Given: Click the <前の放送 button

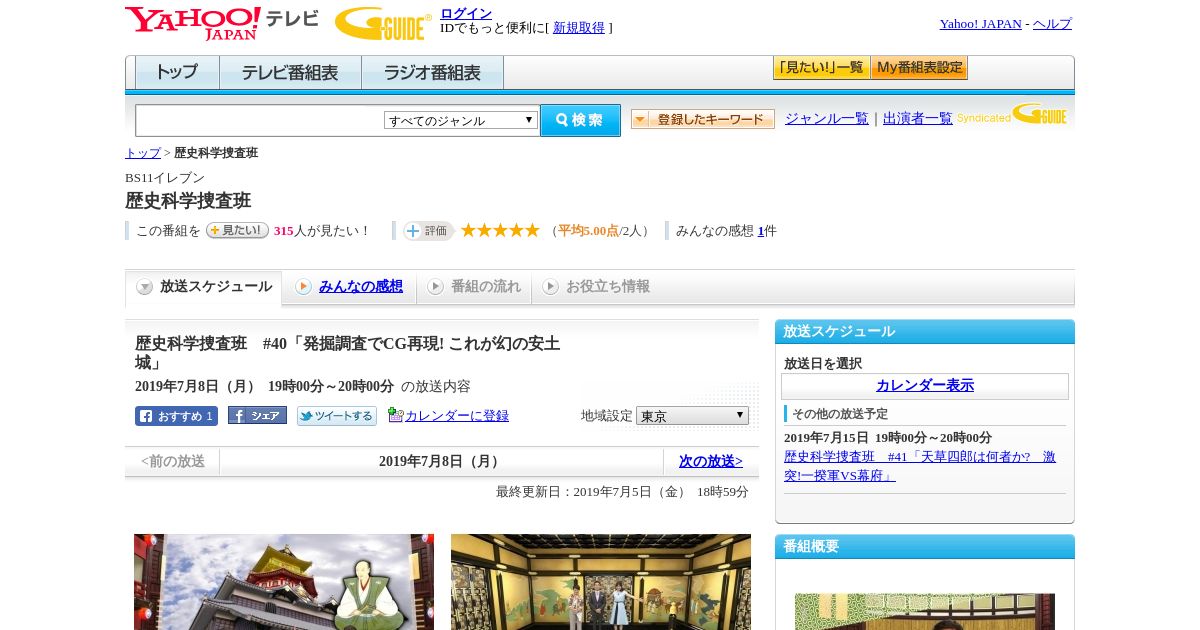Looking at the screenshot, I should [x=173, y=461].
